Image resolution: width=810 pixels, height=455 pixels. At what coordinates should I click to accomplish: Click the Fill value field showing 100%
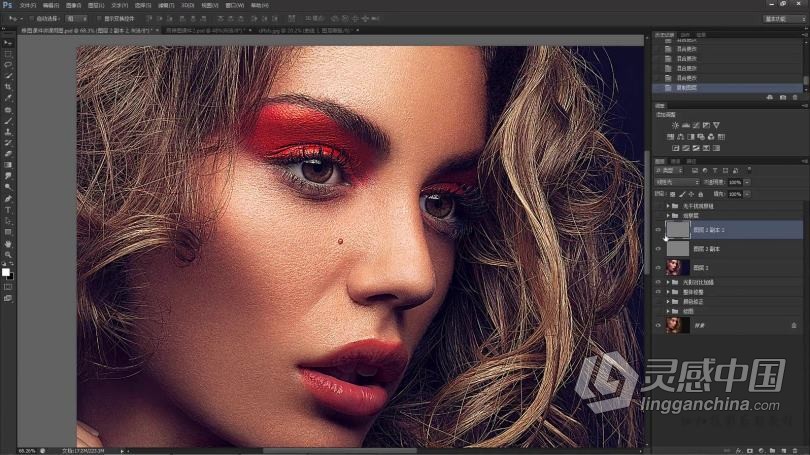click(x=735, y=194)
